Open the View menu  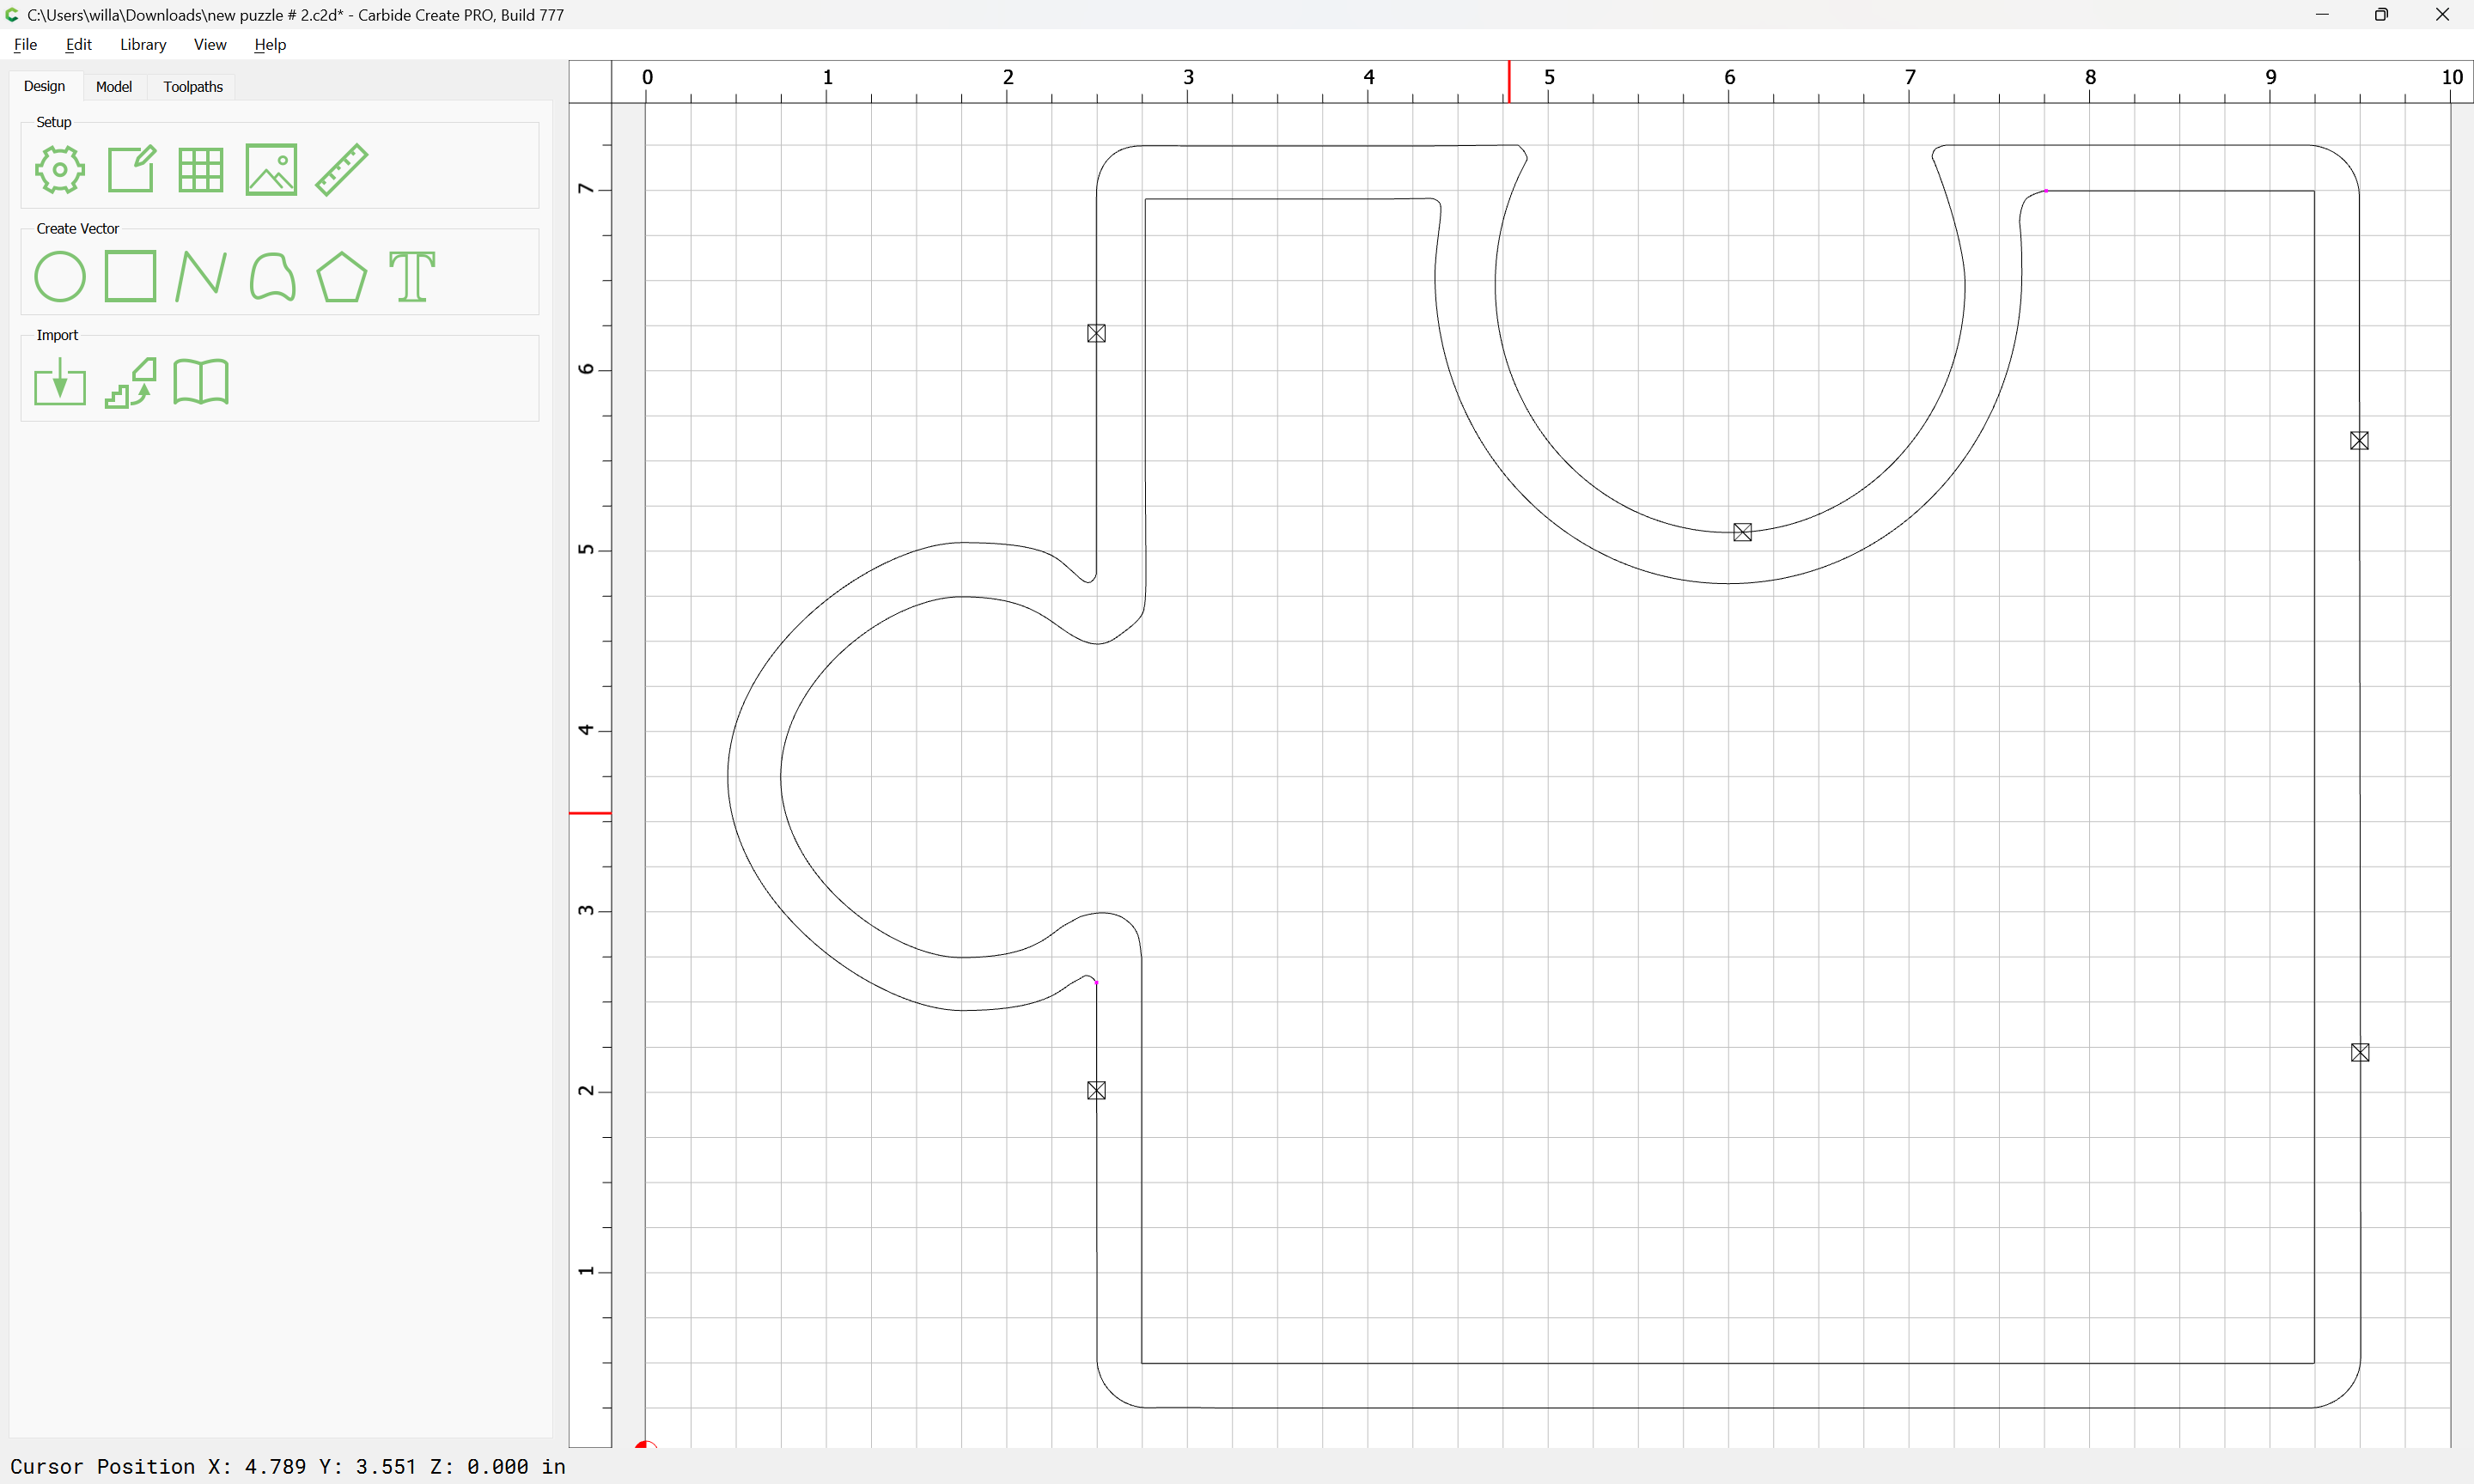point(210,44)
